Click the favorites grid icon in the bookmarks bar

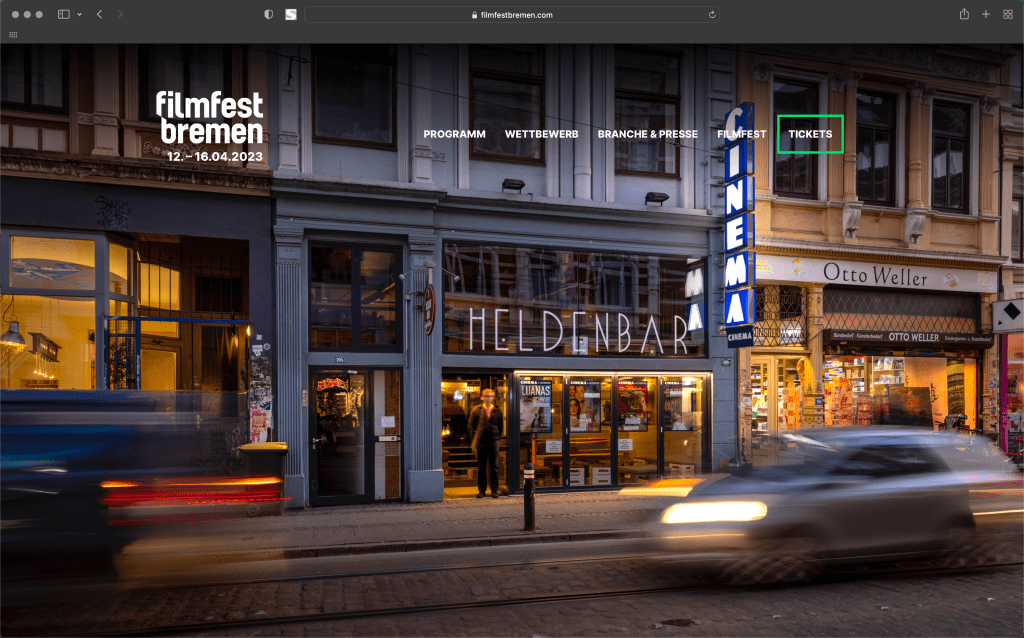point(13,34)
